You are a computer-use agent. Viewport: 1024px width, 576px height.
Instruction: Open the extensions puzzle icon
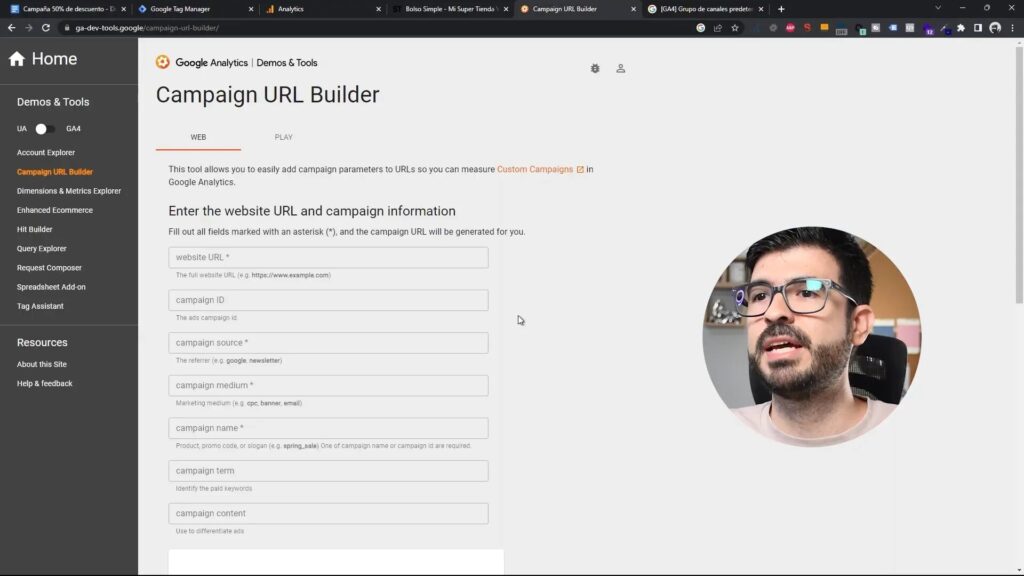(x=961, y=28)
